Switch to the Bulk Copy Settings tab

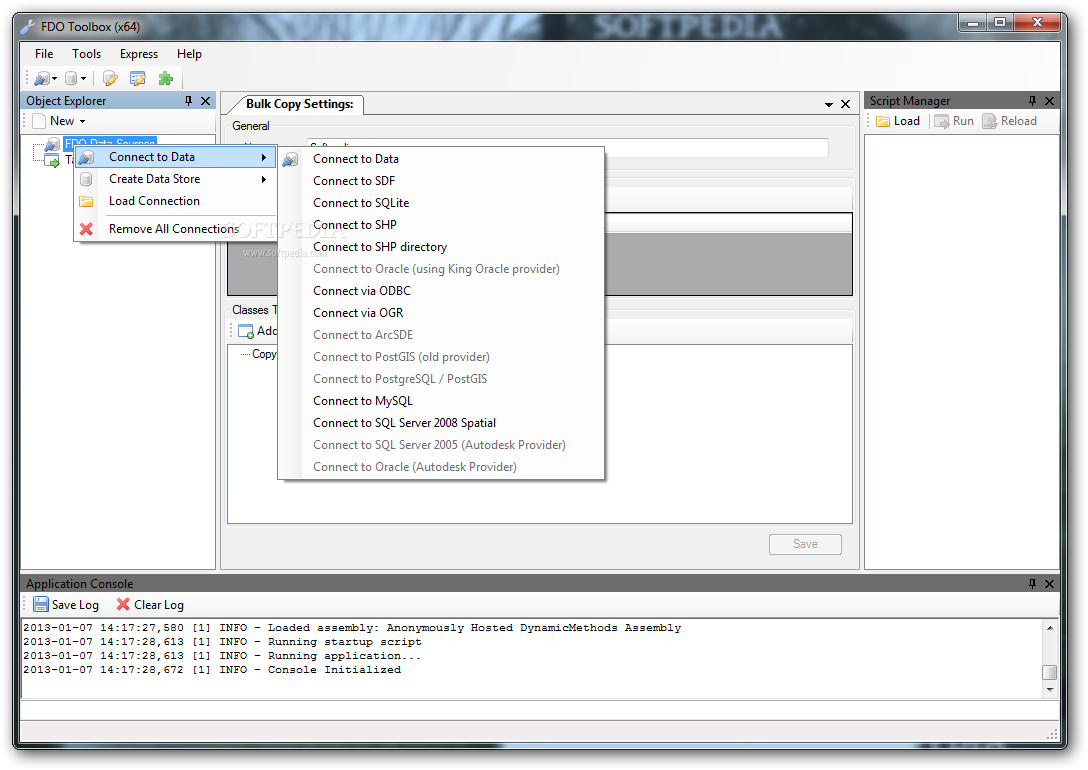299,104
